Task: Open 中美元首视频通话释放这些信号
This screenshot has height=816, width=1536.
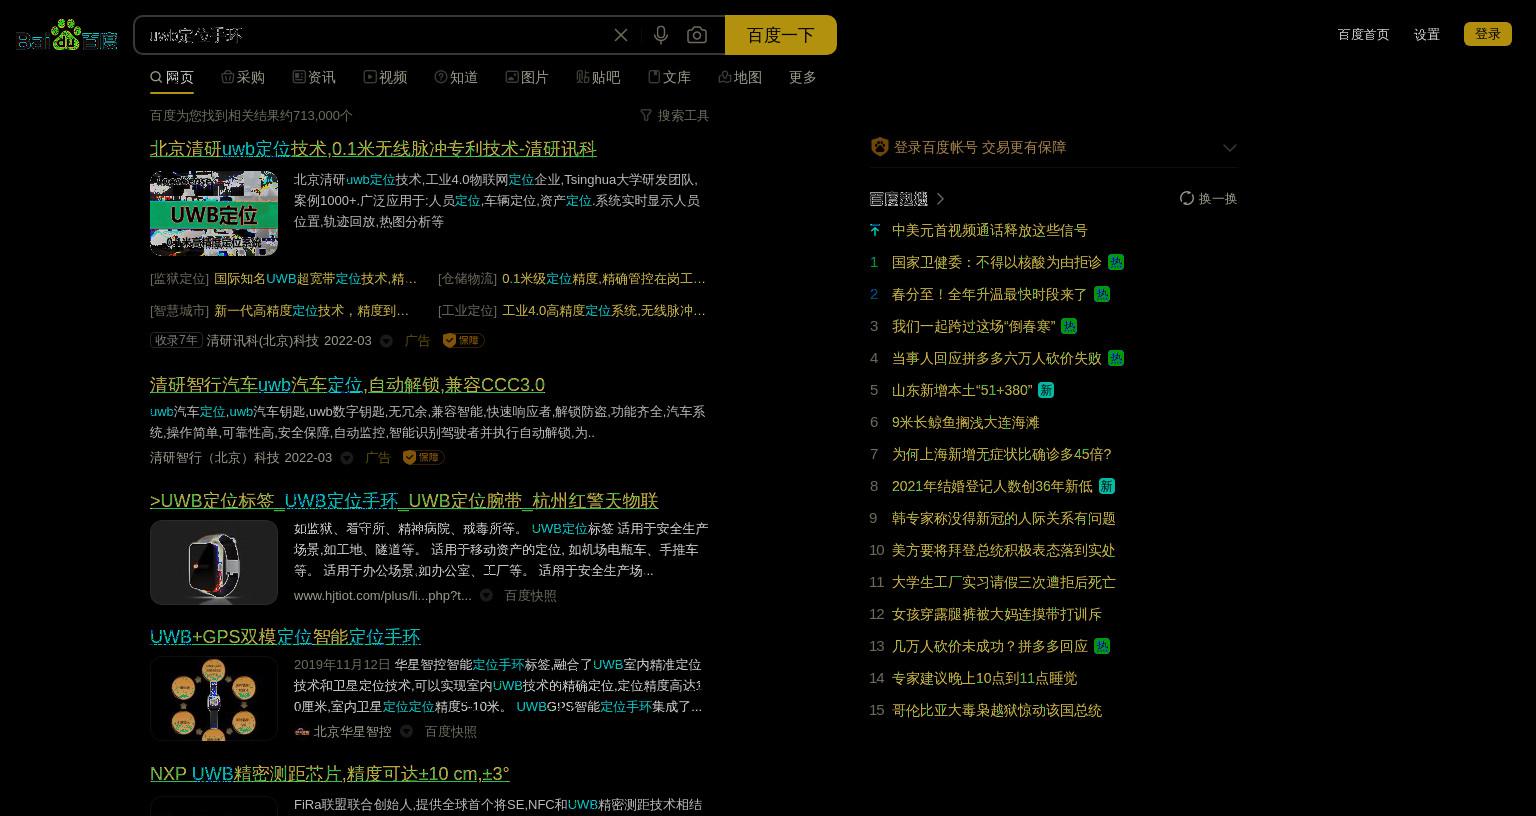Action: 990,231
